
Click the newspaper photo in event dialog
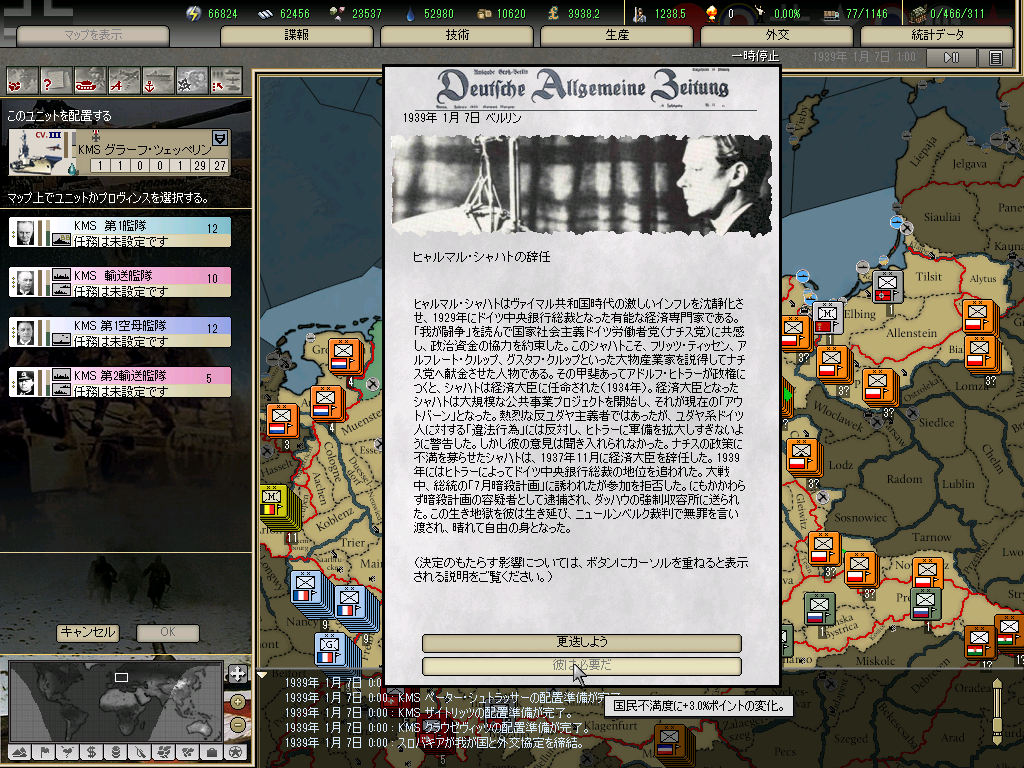tap(581, 185)
